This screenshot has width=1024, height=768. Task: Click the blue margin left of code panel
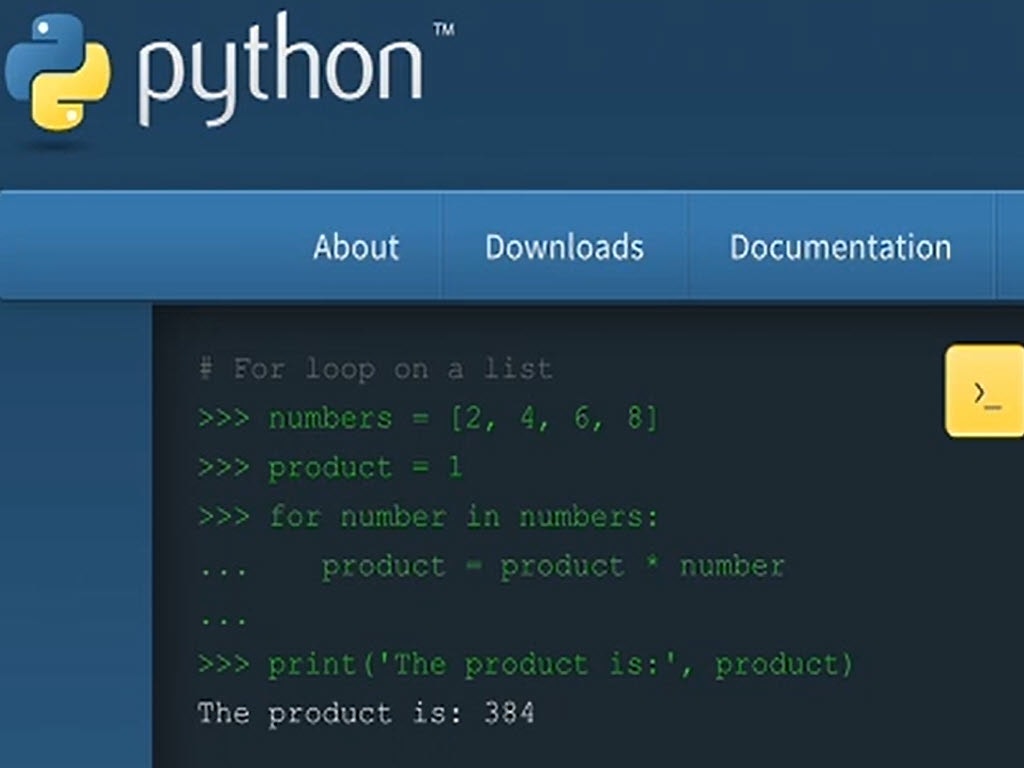point(76,530)
